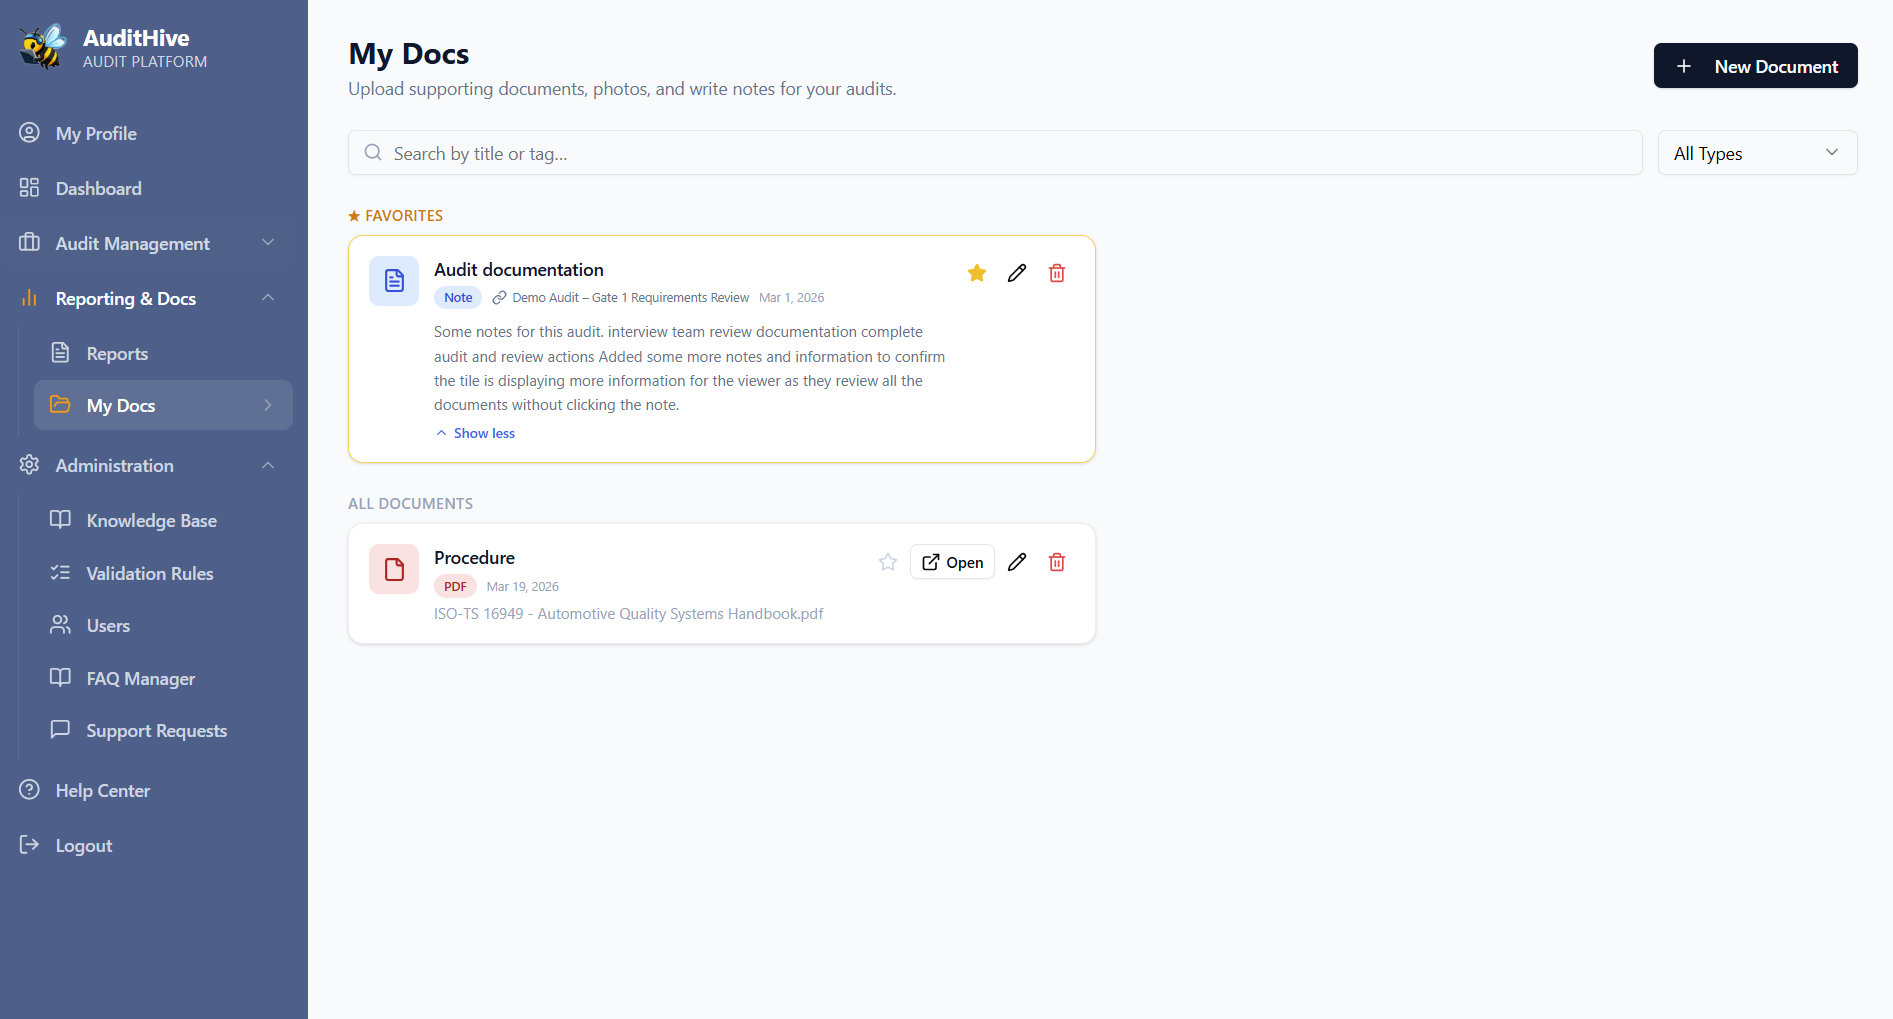Open Knowledge Base in sidebar
Viewport: 1893px width, 1019px height.
click(x=151, y=520)
